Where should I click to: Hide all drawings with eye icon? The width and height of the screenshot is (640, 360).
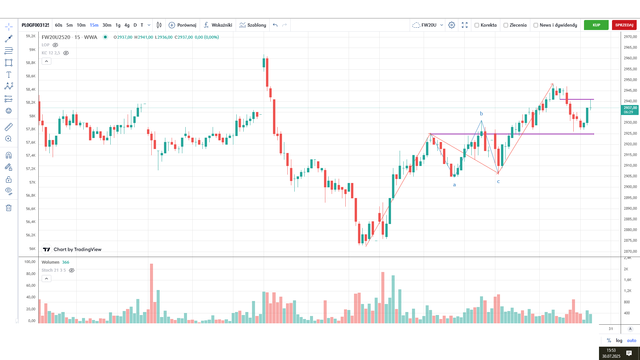9,191
